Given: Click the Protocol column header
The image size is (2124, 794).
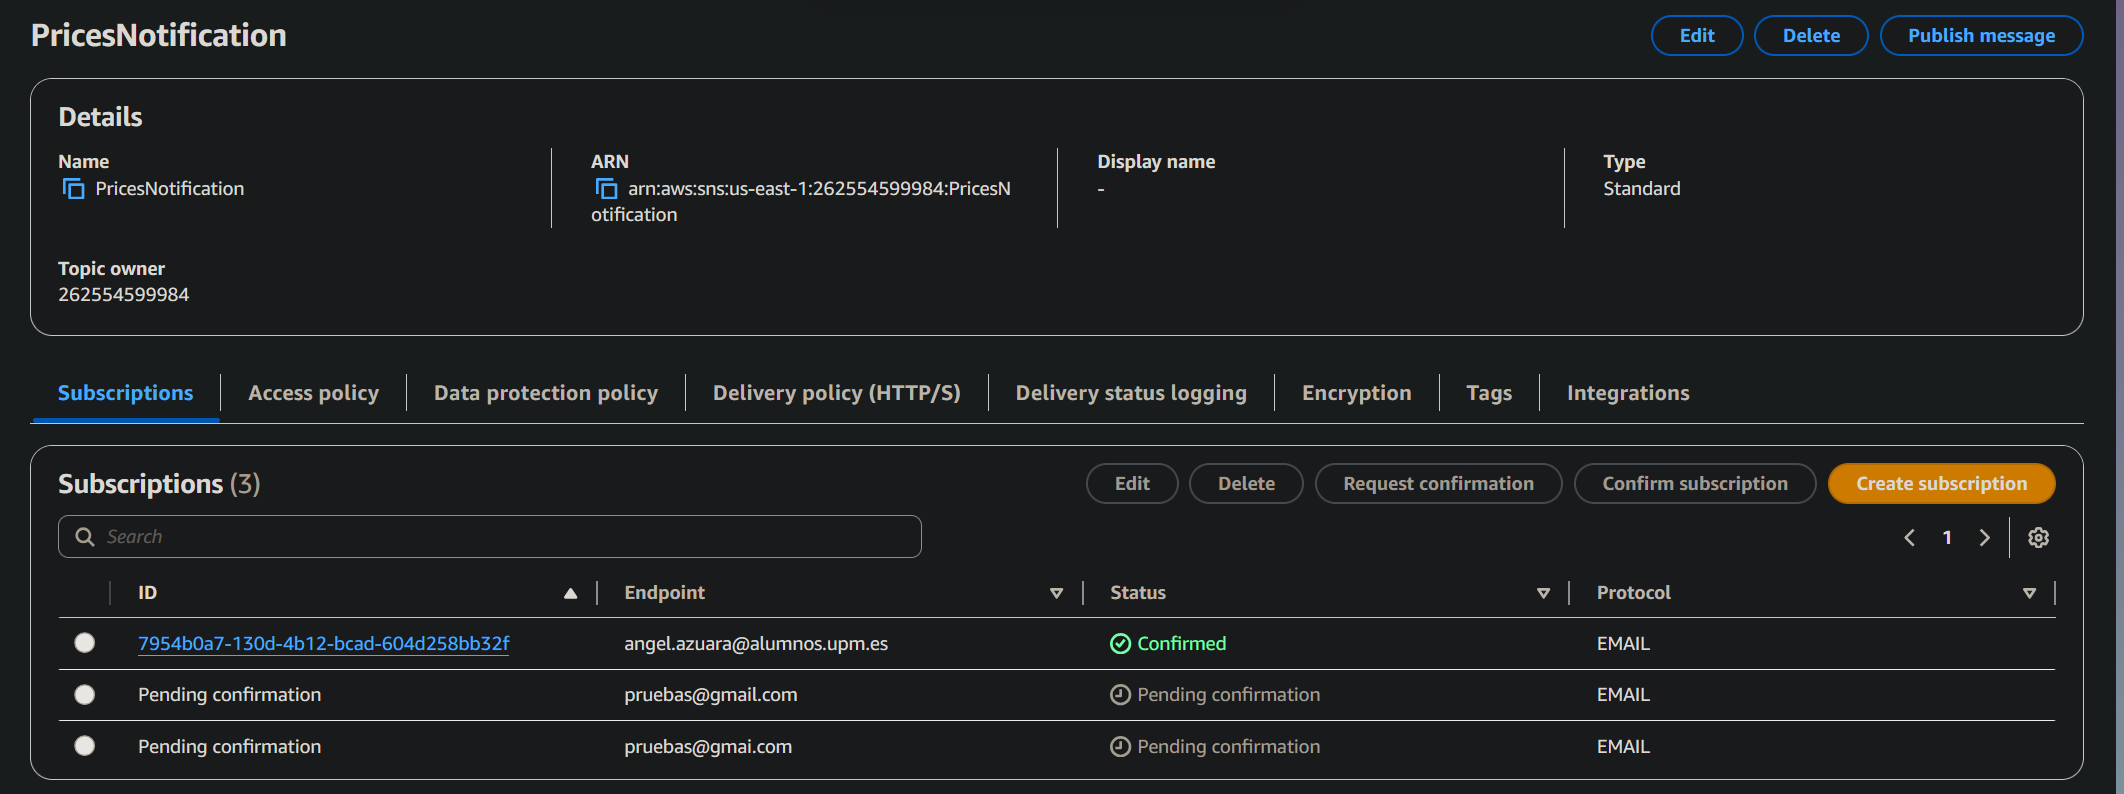Looking at the screenshot, I should [x=1634, y=593].
